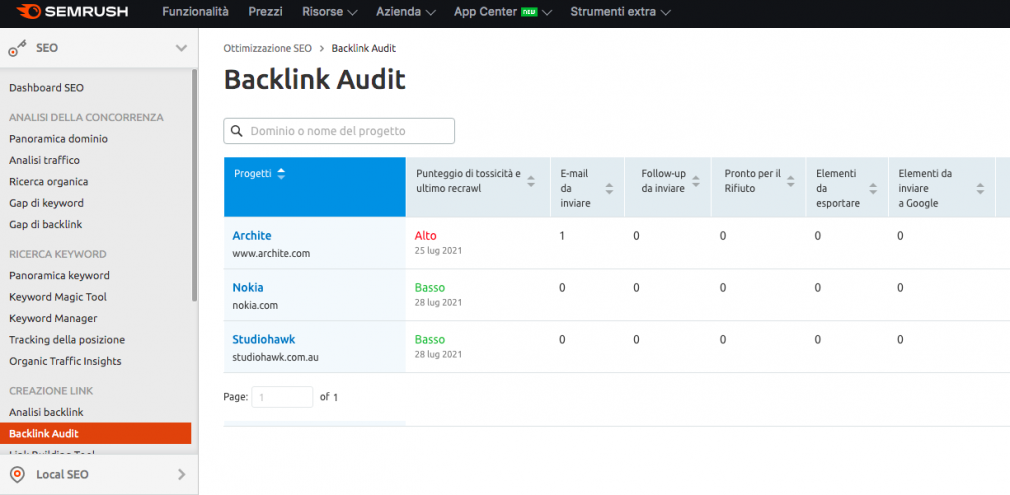The image size is (1010, 495).
Task: Click the Backlink Audit page title
Action: pos(314,81)
